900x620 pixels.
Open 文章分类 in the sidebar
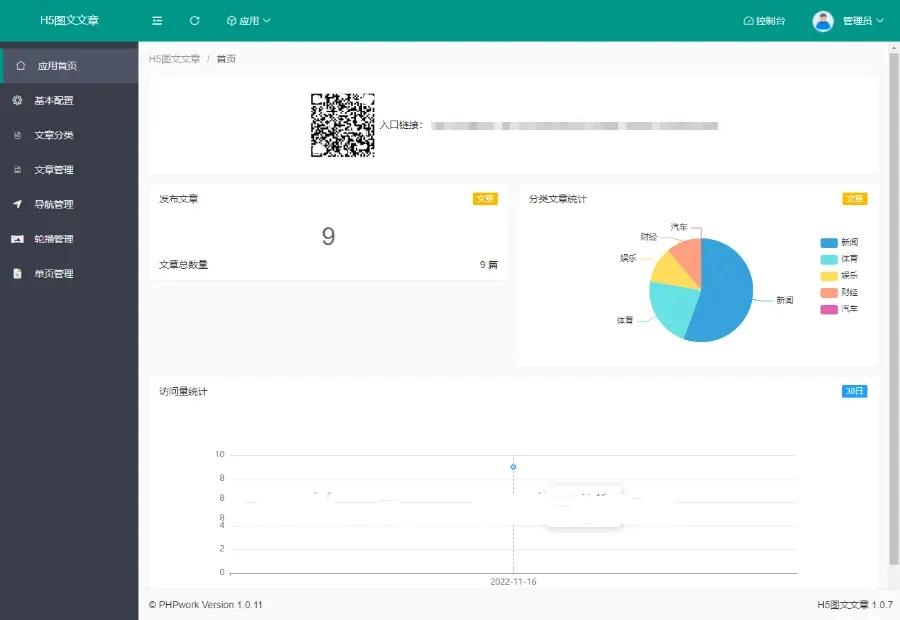(69, 135)
